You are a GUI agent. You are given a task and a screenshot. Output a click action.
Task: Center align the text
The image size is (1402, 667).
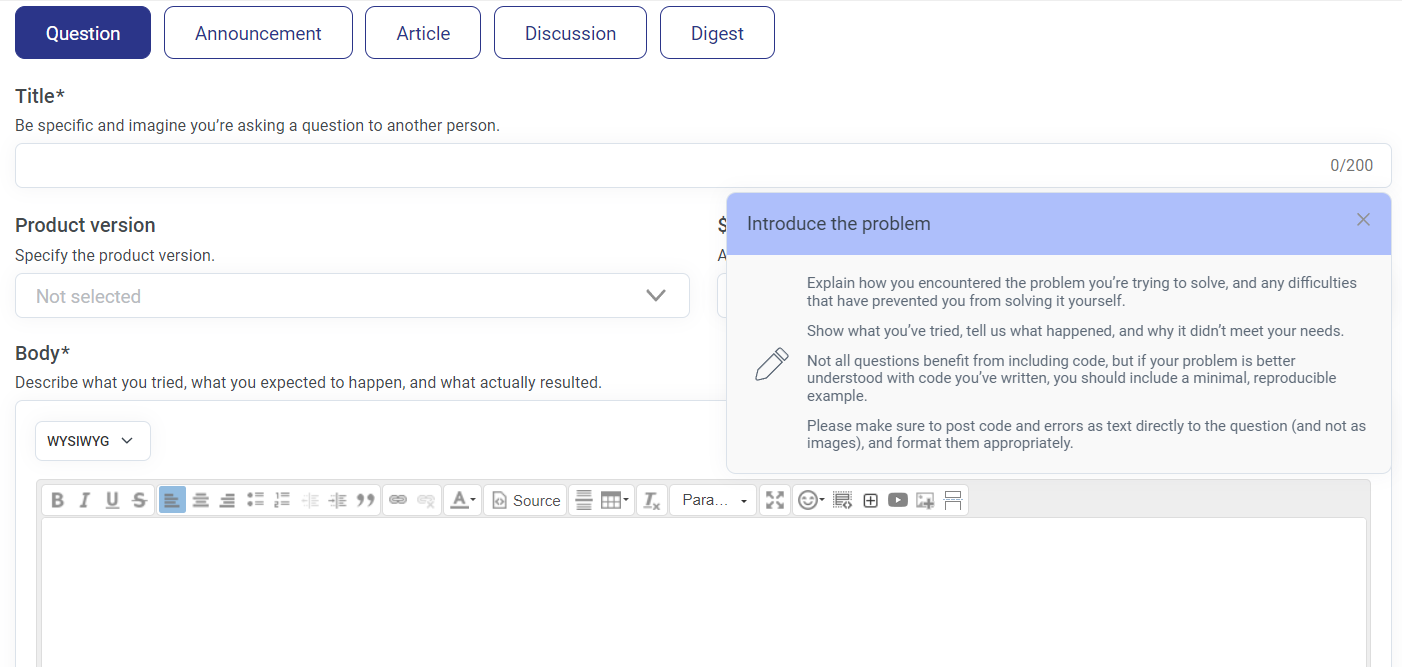pyautogui.click(x=201, y=500)
